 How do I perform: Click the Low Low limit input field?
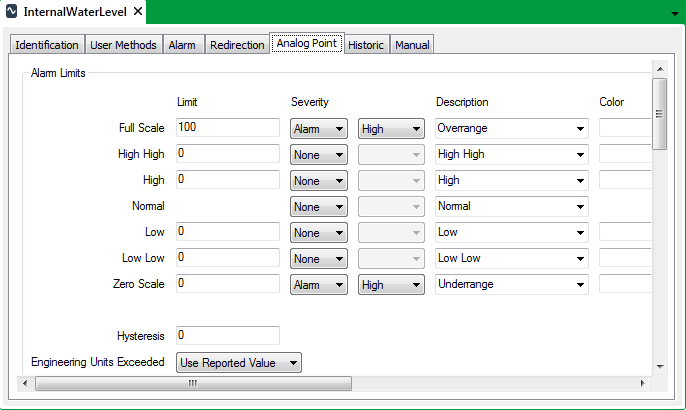pos(227,258)
